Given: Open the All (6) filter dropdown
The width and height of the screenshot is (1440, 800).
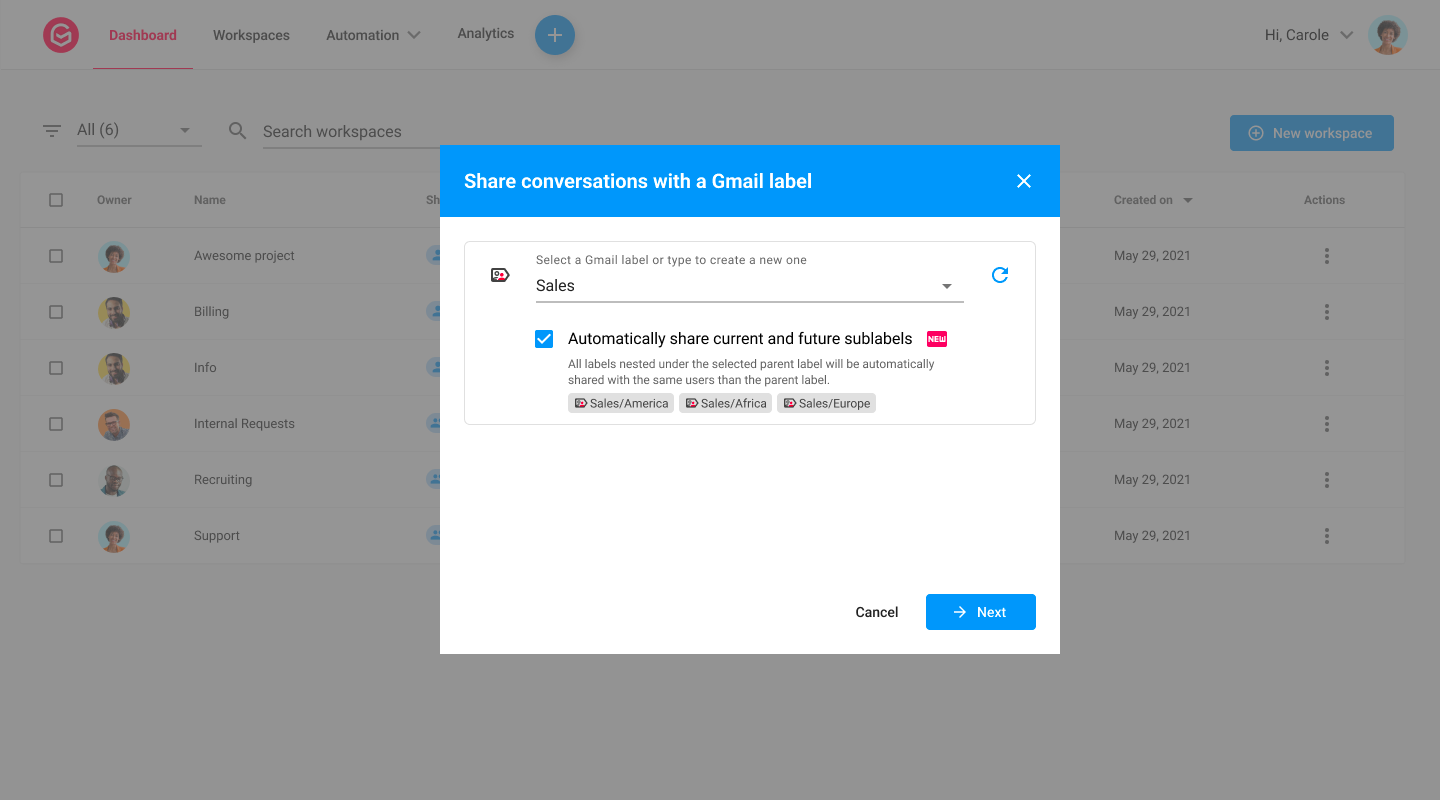Looking at the screenshot, I should [138, 130].
